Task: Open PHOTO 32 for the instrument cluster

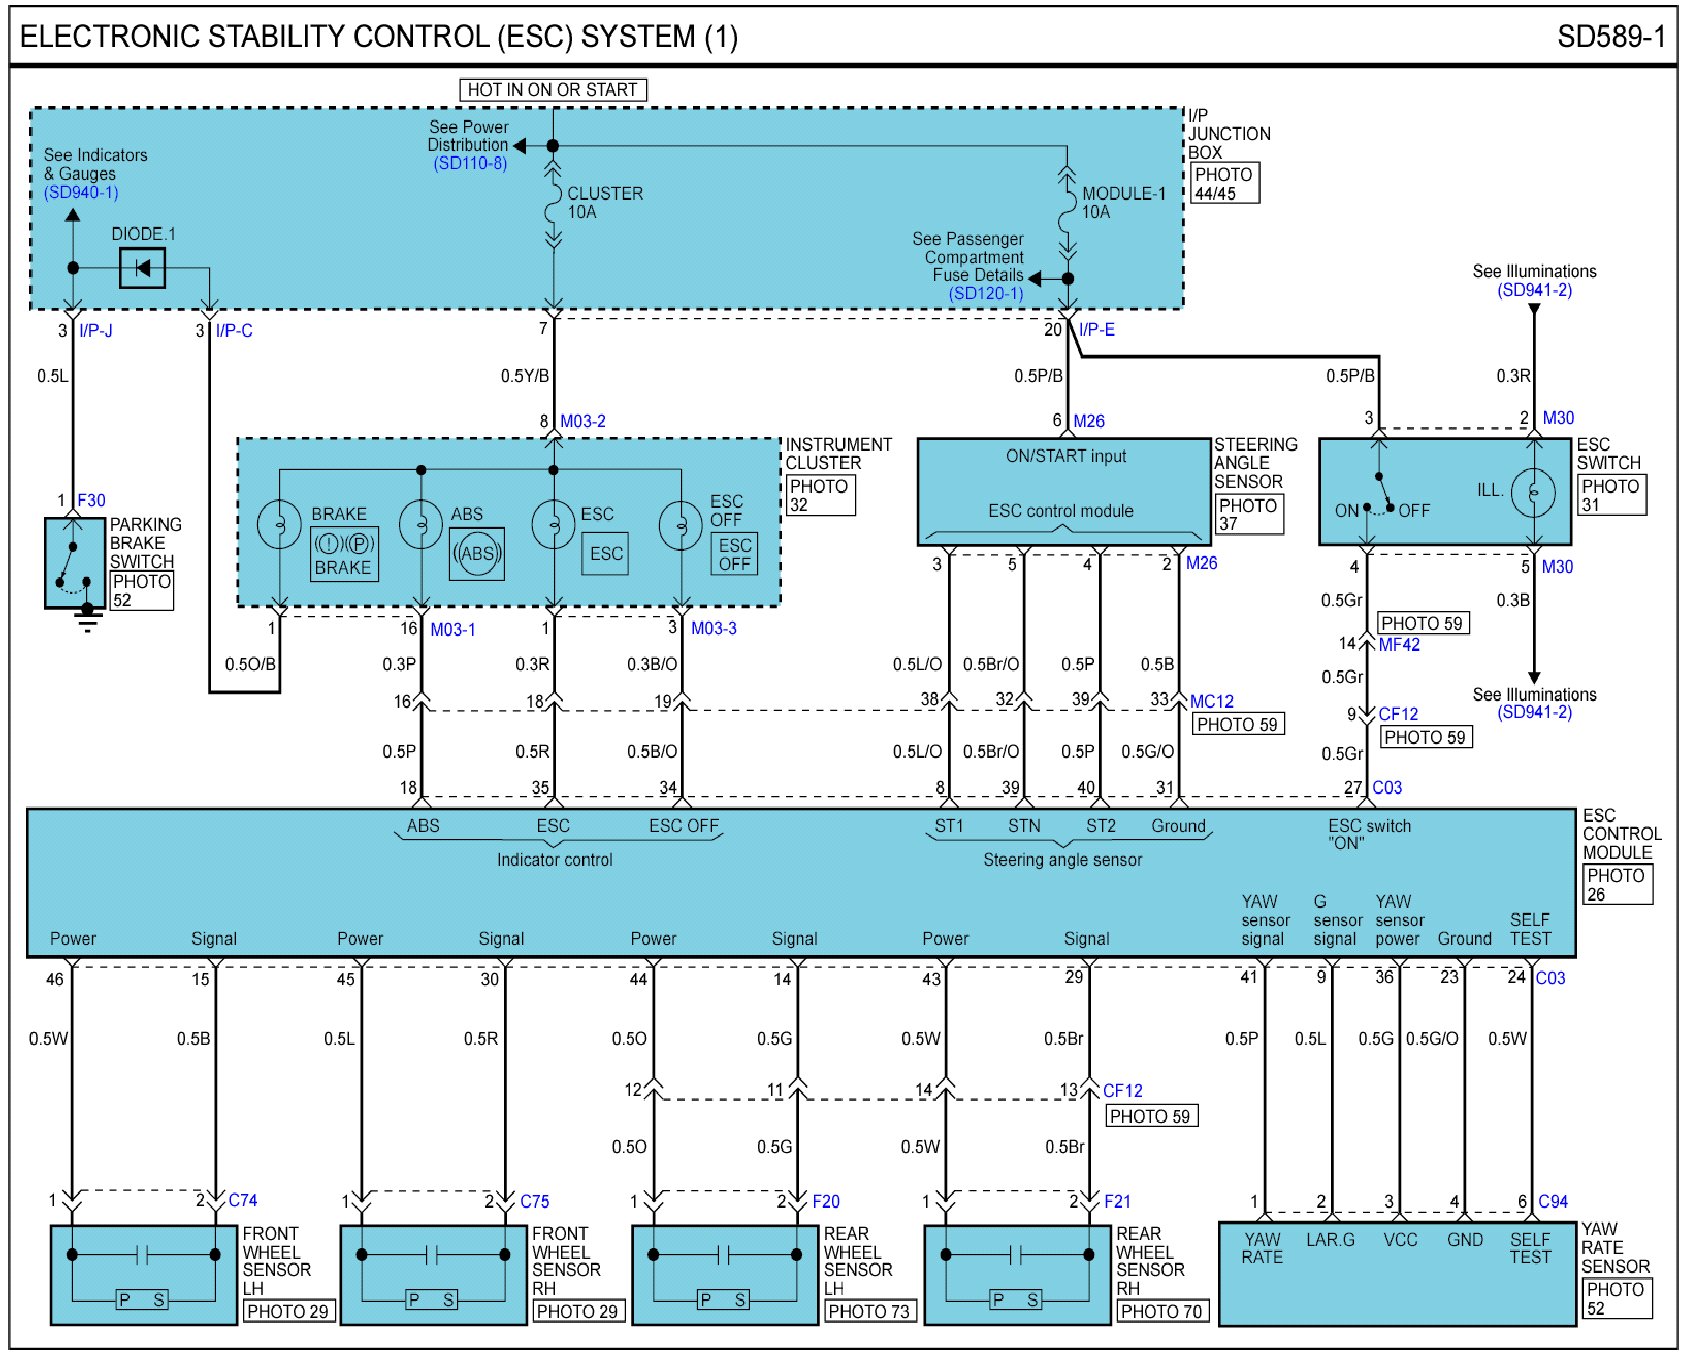Action: point(819,495)
